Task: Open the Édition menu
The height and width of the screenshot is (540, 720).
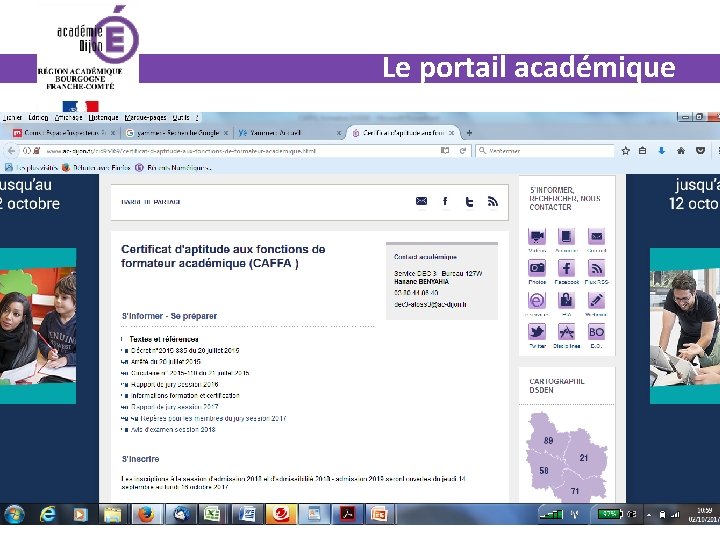Action: (x=38, y=118)
